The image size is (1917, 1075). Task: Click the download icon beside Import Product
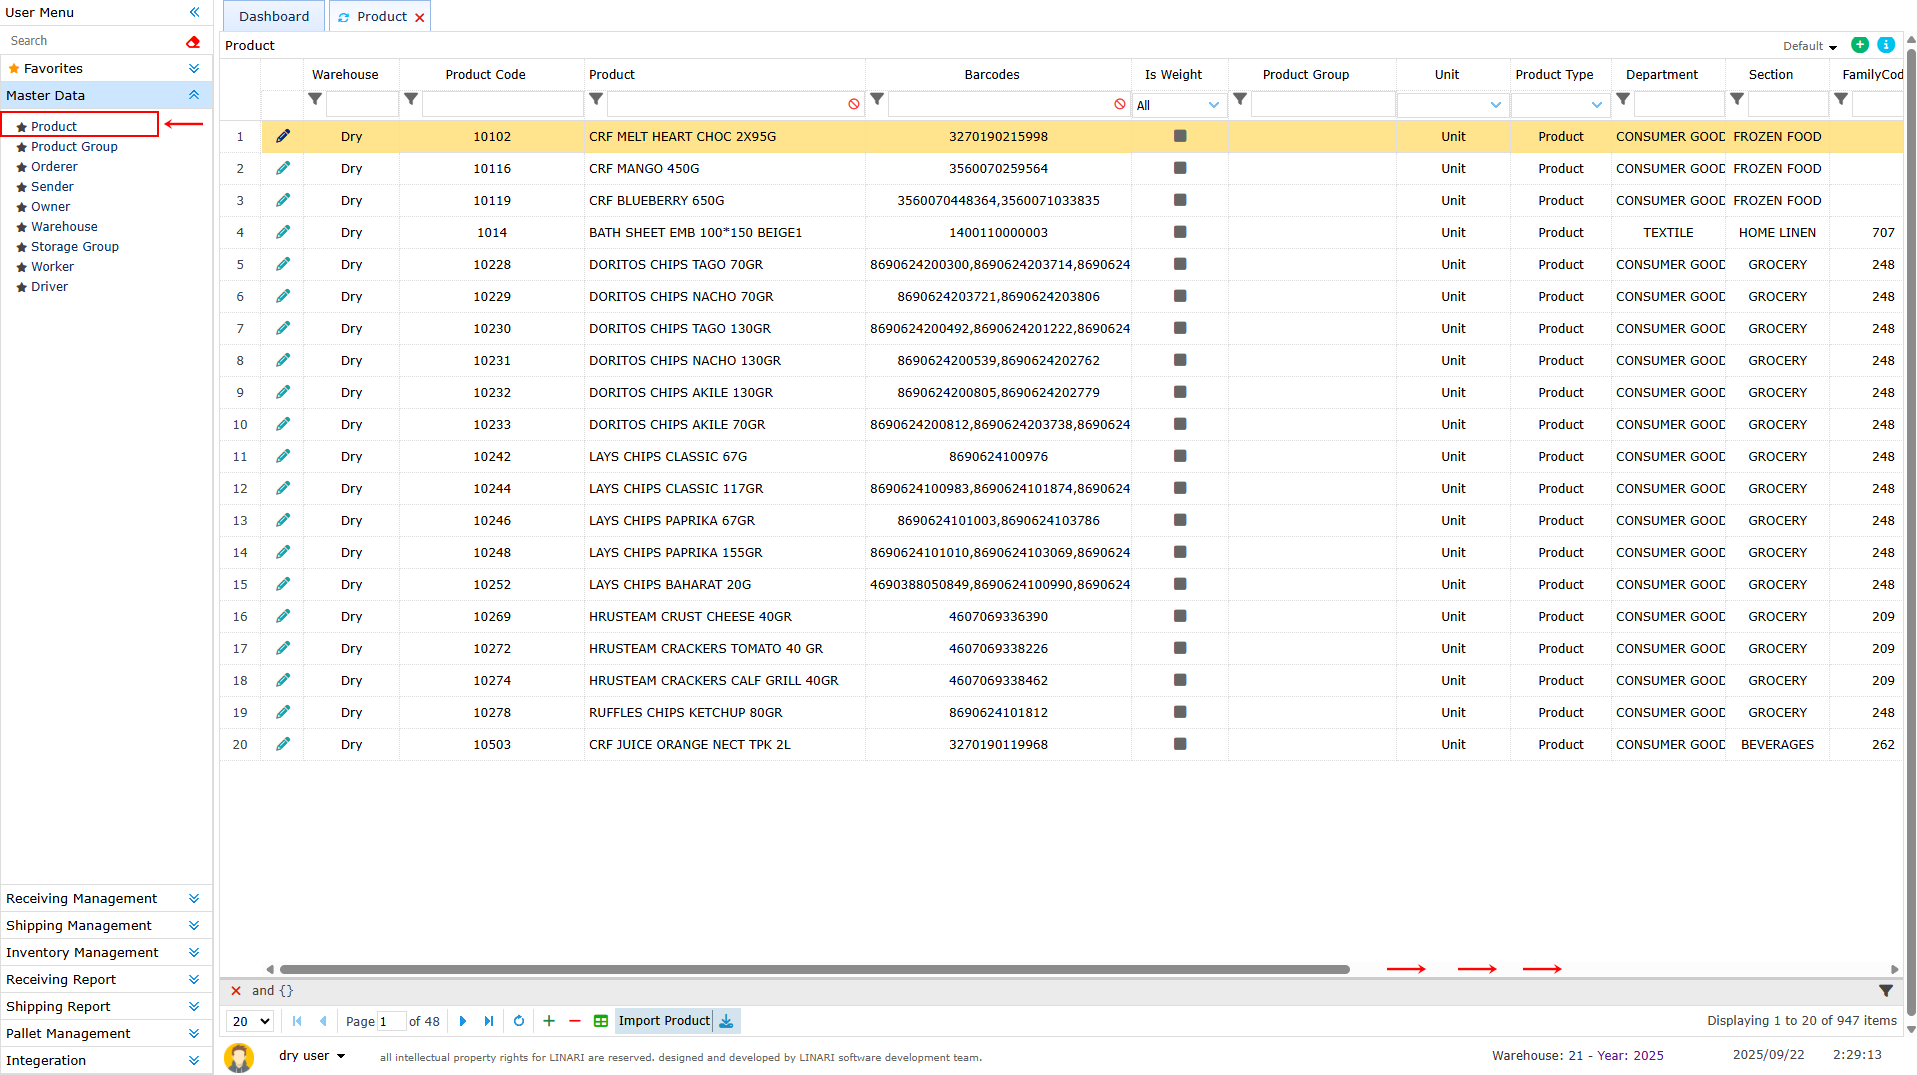[x=727, y=1021]
